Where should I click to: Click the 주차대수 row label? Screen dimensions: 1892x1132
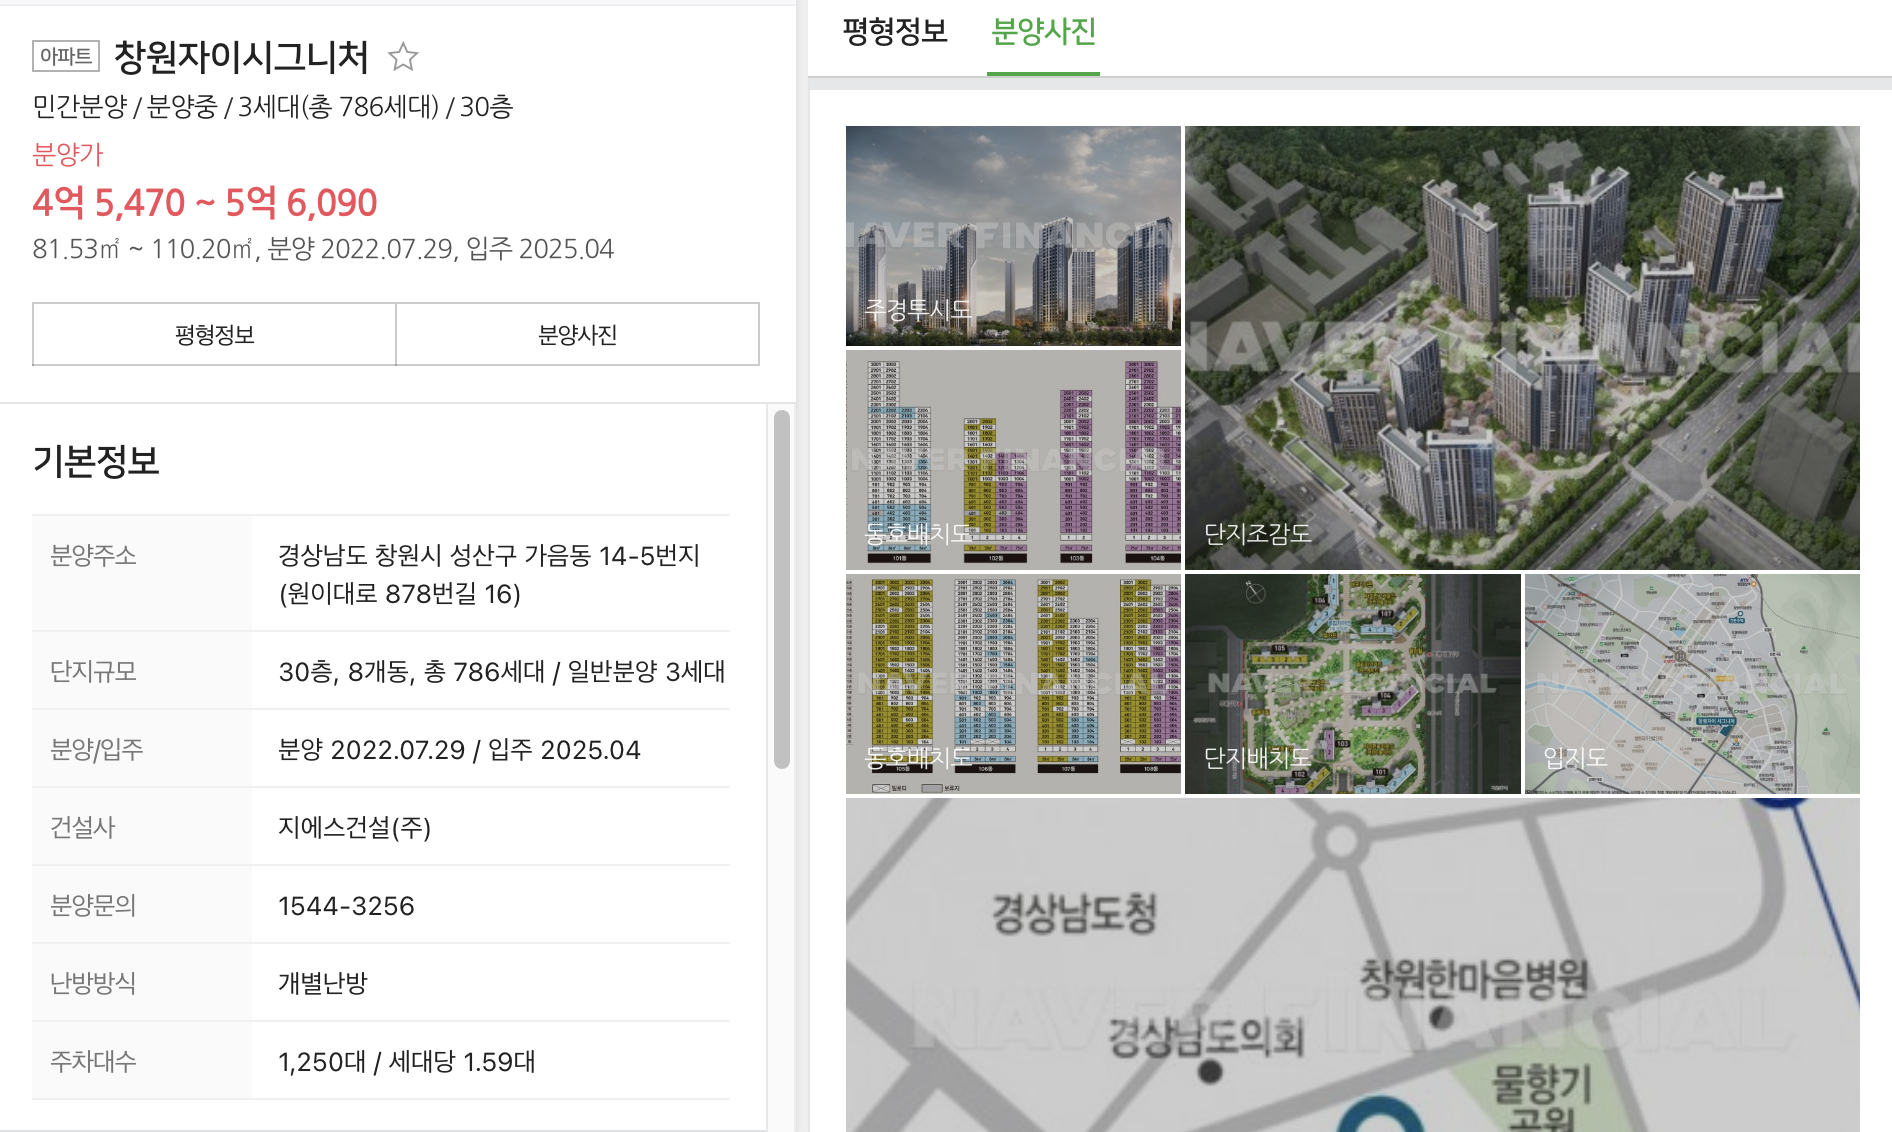[93, 1062]
